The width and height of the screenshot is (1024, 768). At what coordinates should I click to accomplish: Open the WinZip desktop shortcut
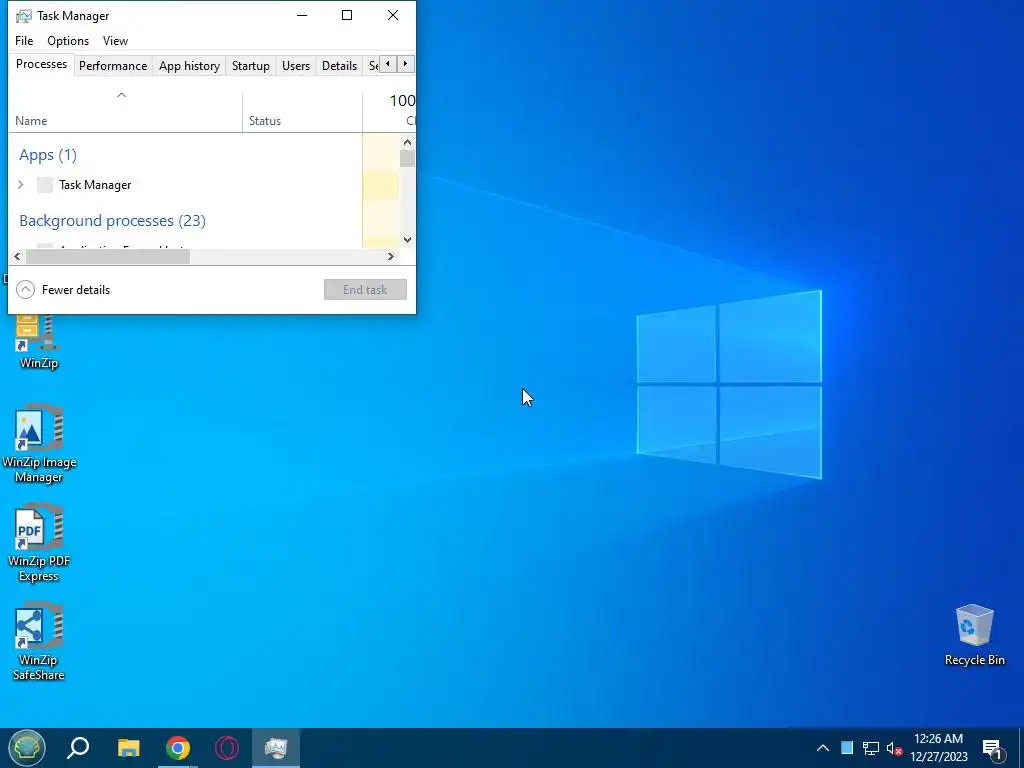[x=38, y=342]
